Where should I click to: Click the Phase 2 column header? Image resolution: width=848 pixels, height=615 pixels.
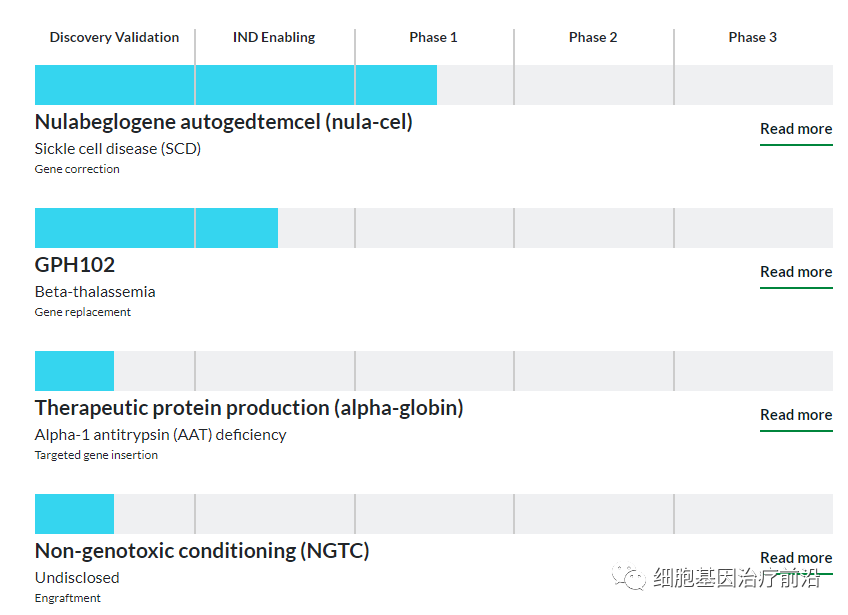click(x=593, y=38)
